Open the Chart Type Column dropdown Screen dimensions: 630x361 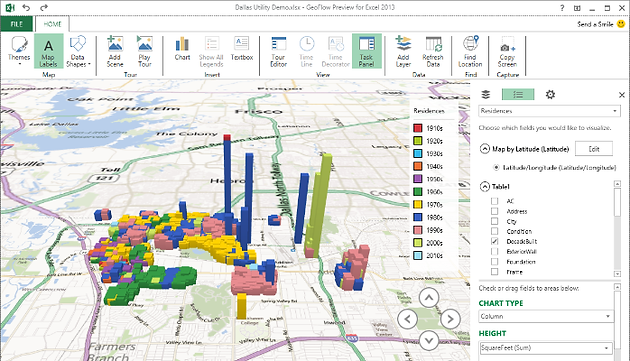546,316
